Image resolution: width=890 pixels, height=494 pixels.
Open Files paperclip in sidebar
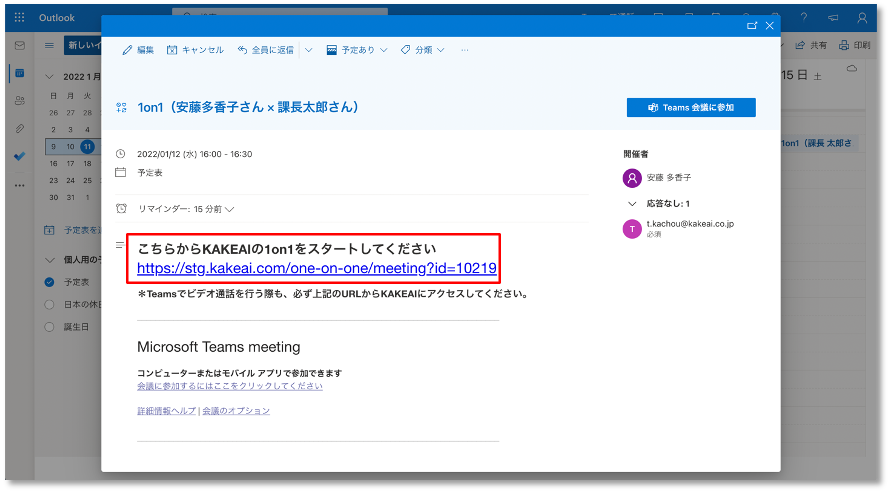tap(20, 129)
